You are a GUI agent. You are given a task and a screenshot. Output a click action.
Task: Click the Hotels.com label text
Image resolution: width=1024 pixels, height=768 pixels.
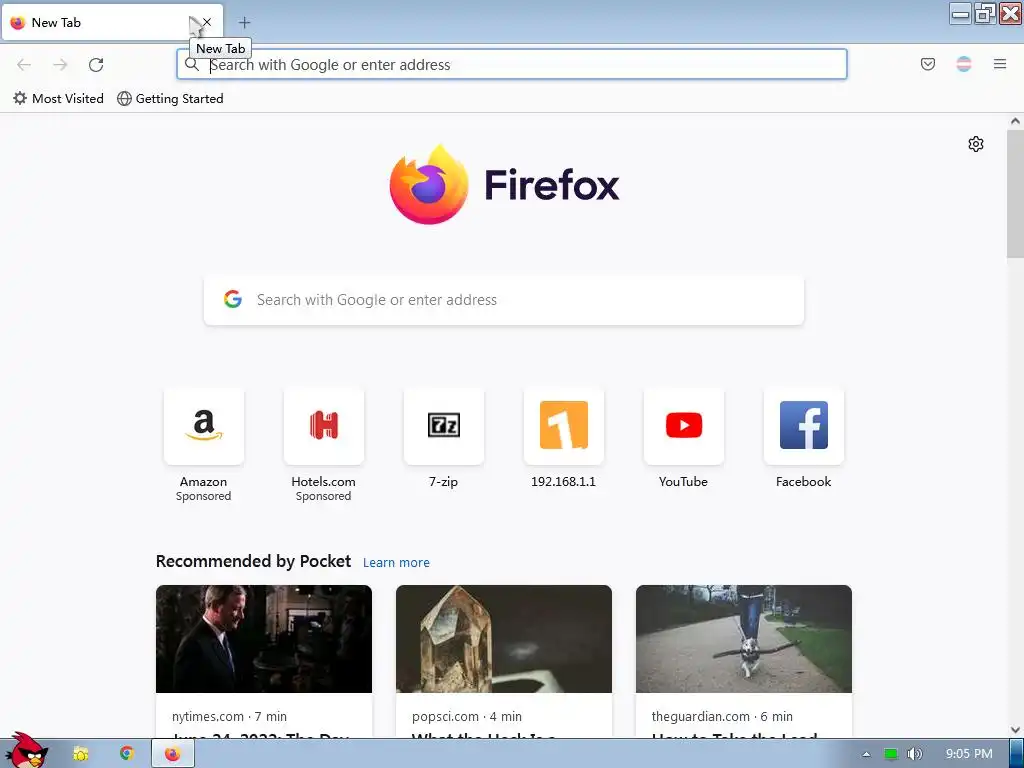[324, 482]
